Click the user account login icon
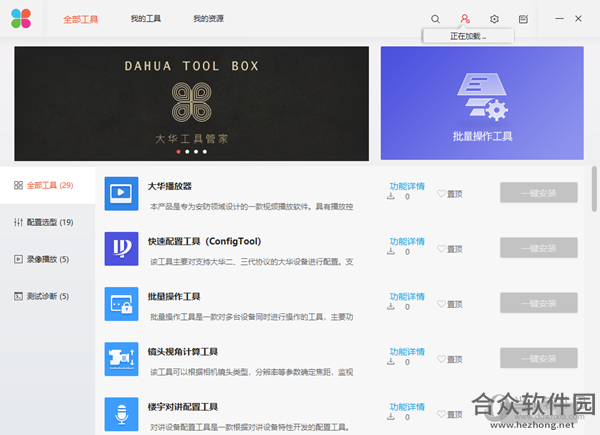 (465, 19)
